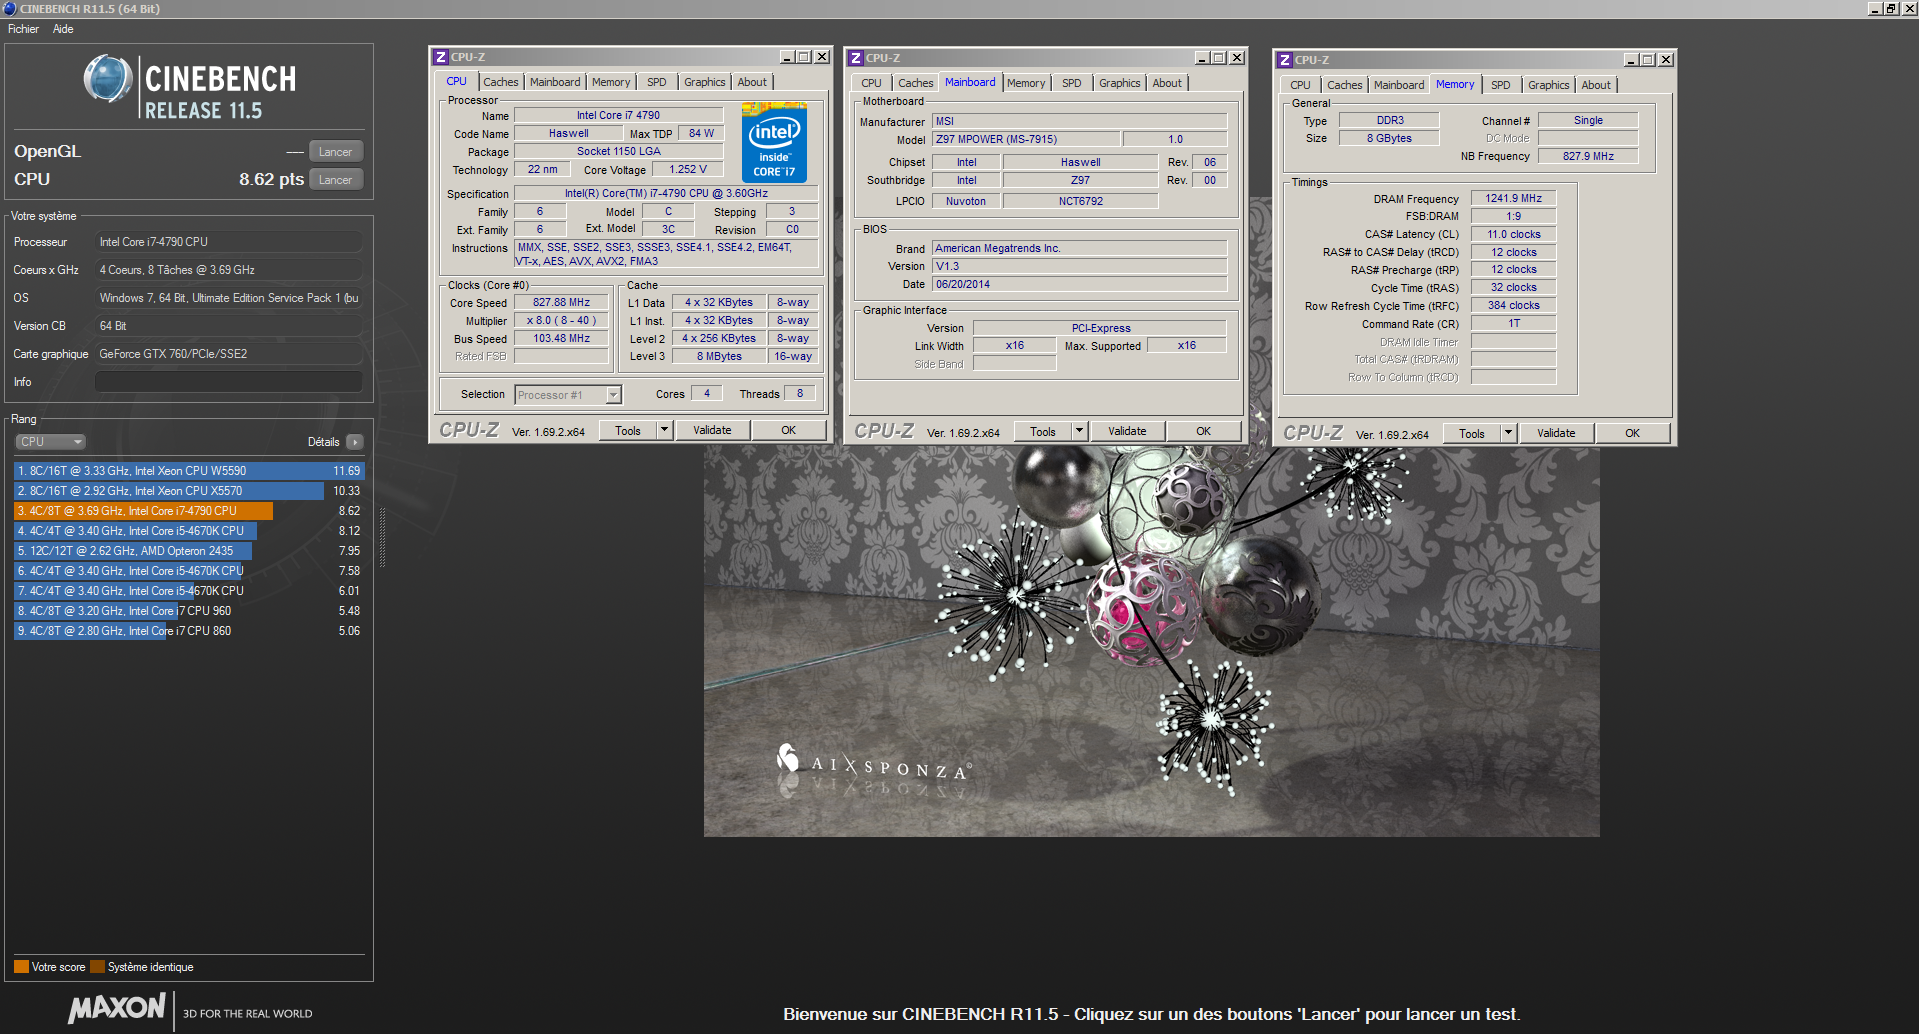Open the Fichier menu

[23, 29]
